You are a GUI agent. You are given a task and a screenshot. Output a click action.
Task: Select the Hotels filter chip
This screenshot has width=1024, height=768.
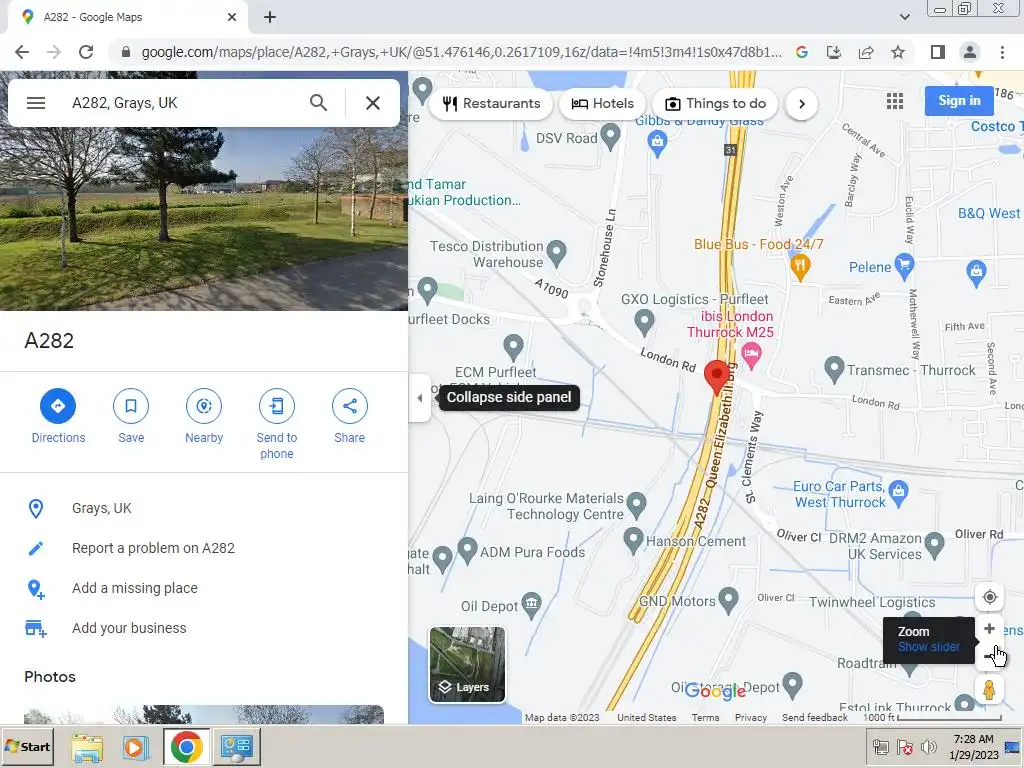pyautogui.click(x=602, y=103)
